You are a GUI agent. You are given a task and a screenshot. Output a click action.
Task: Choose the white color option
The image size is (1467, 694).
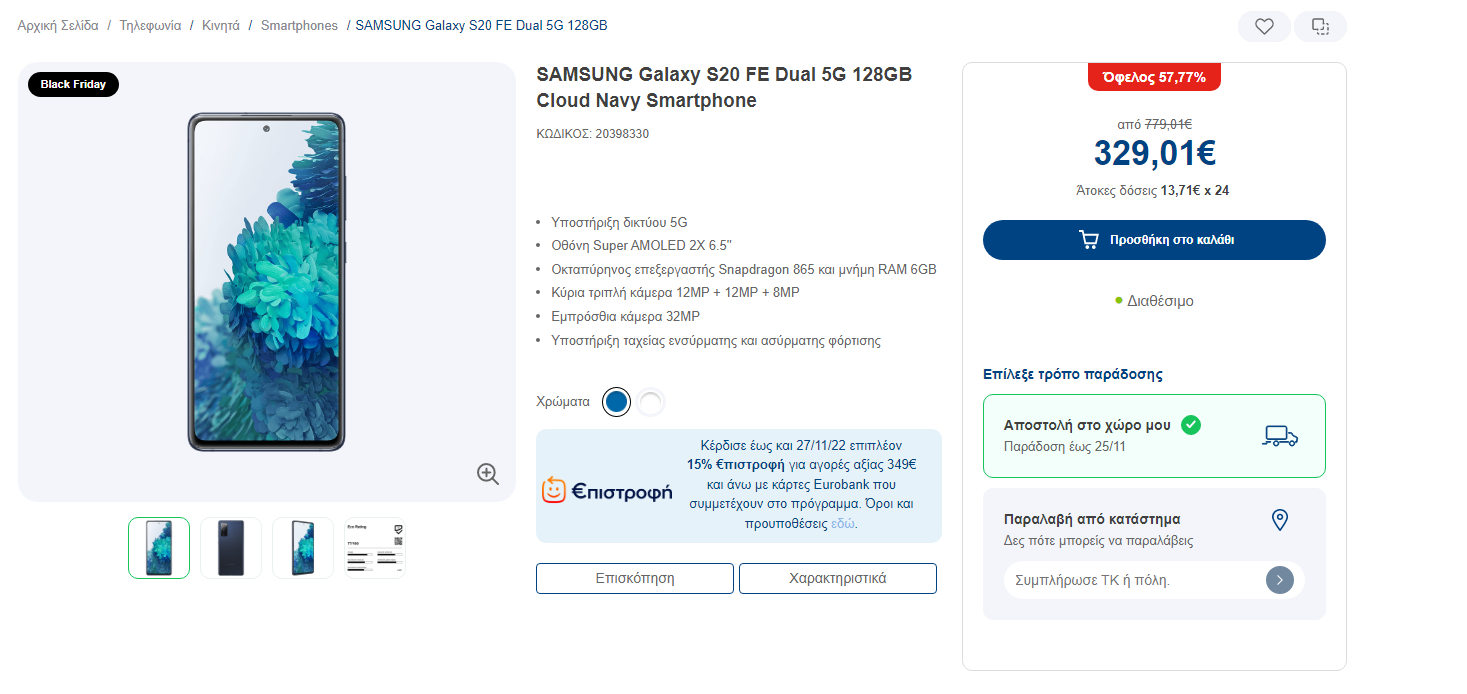(x=650, y=402)
